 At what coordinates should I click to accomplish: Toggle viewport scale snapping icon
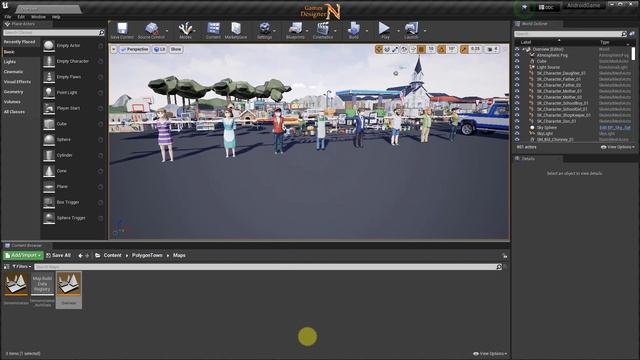464,49
